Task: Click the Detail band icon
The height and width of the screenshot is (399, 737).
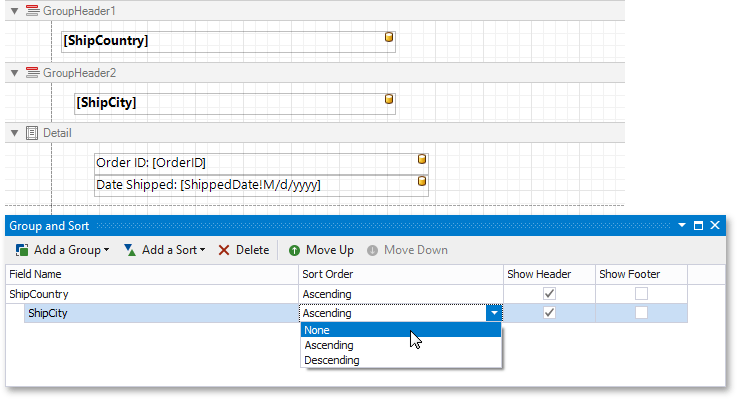Action: click(x=32, y=133)
